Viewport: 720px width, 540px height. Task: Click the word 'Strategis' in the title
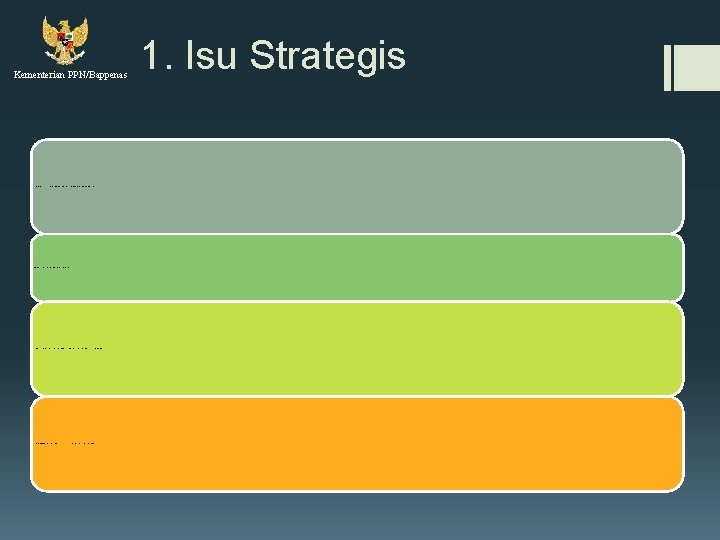327,55
